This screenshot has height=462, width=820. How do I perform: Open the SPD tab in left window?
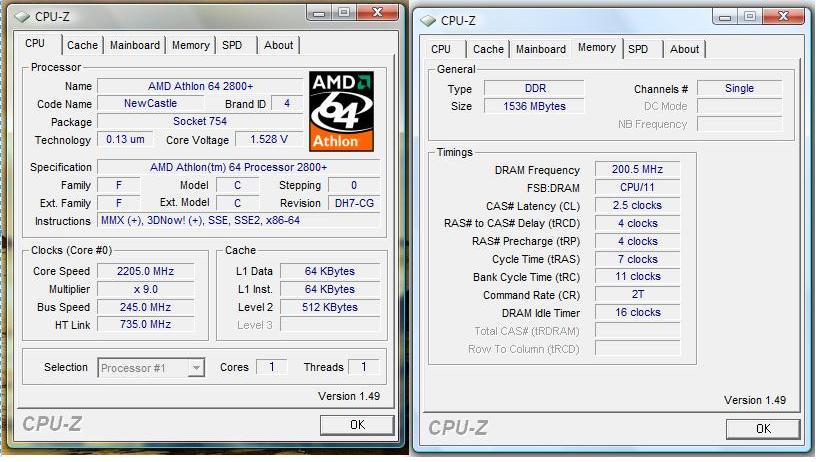click(232, 45)
